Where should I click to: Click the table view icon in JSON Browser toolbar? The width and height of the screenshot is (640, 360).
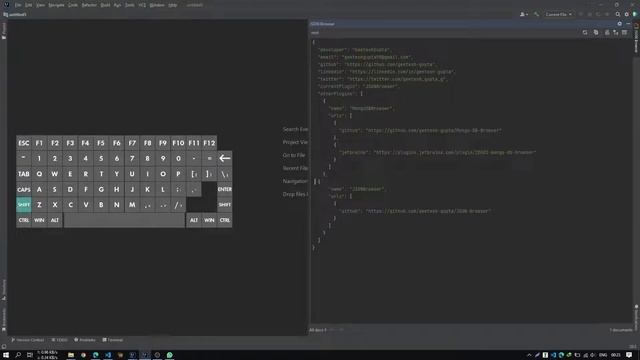(624, 32)
